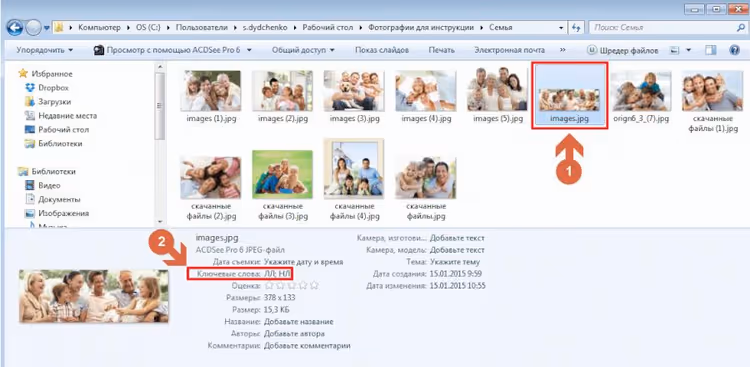Click 'OS (C:)' in address breadcrumb

click(148, 28)
